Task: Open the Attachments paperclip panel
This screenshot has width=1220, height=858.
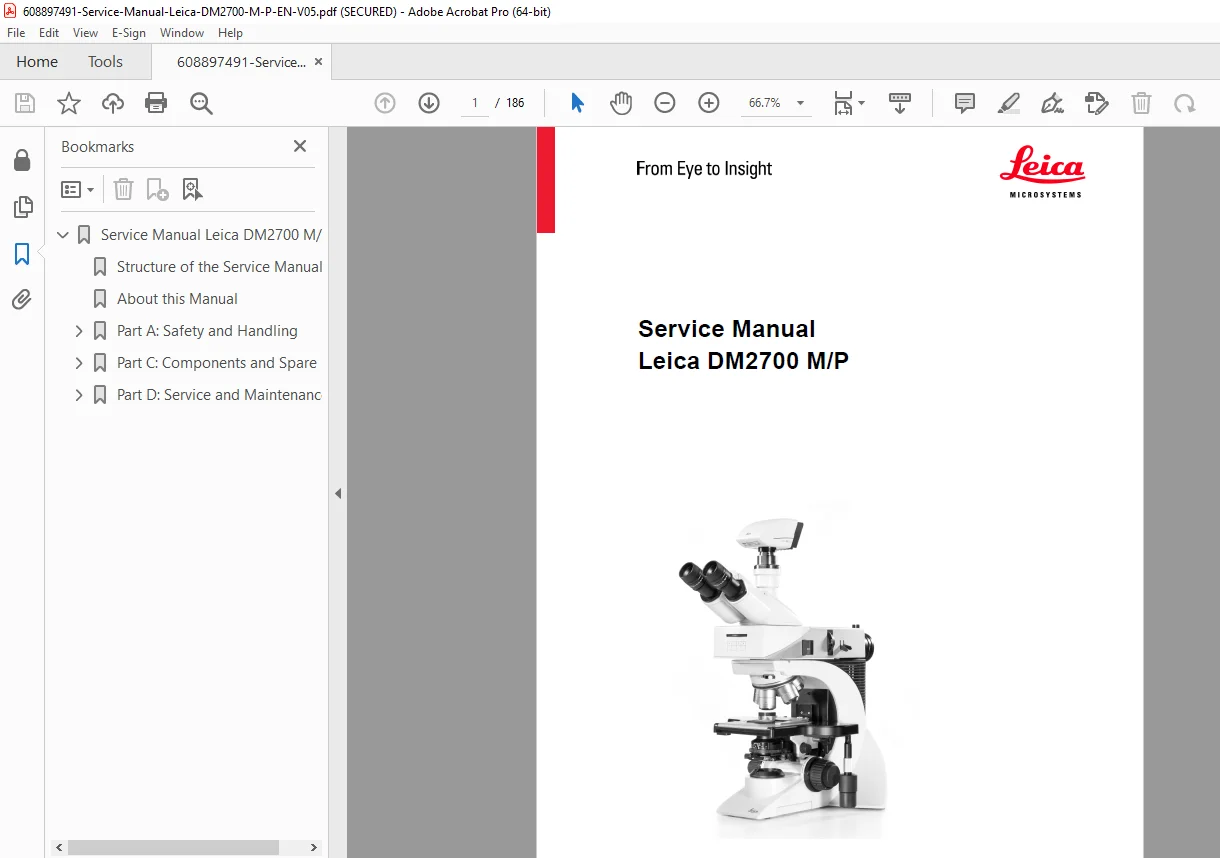Action: click(22, 299)
